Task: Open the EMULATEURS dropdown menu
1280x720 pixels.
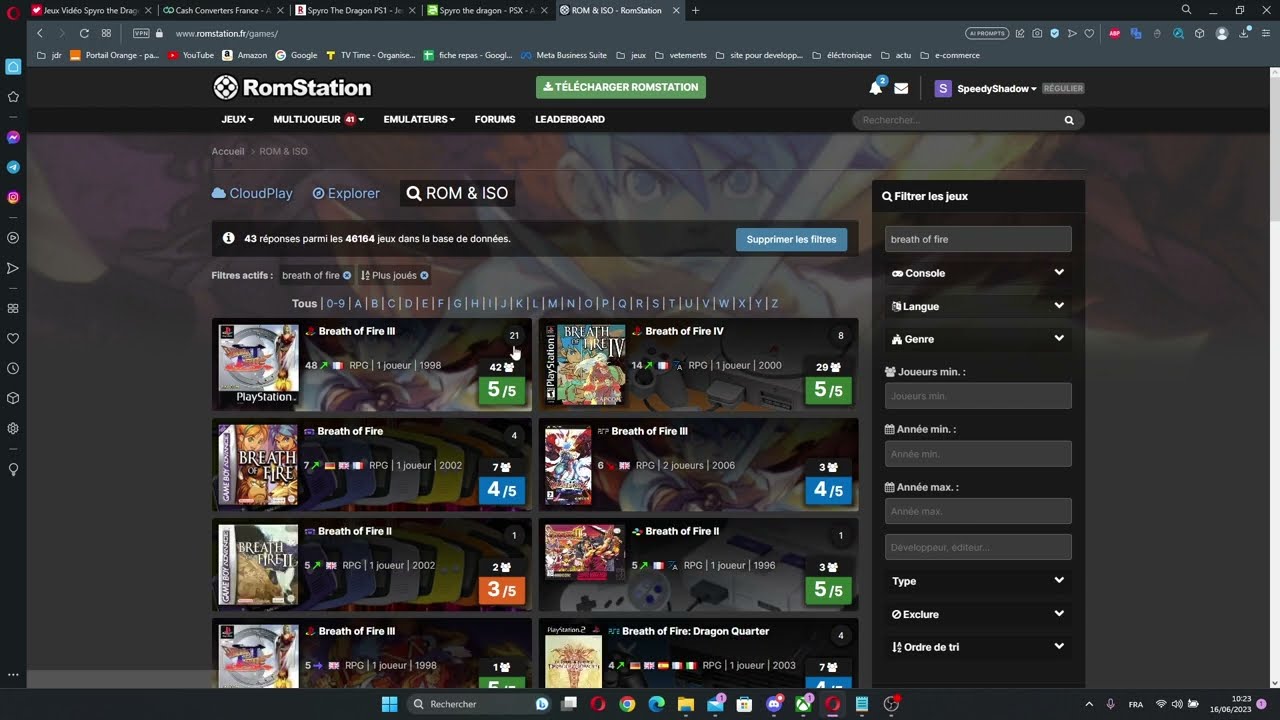Action: (419, 119)
